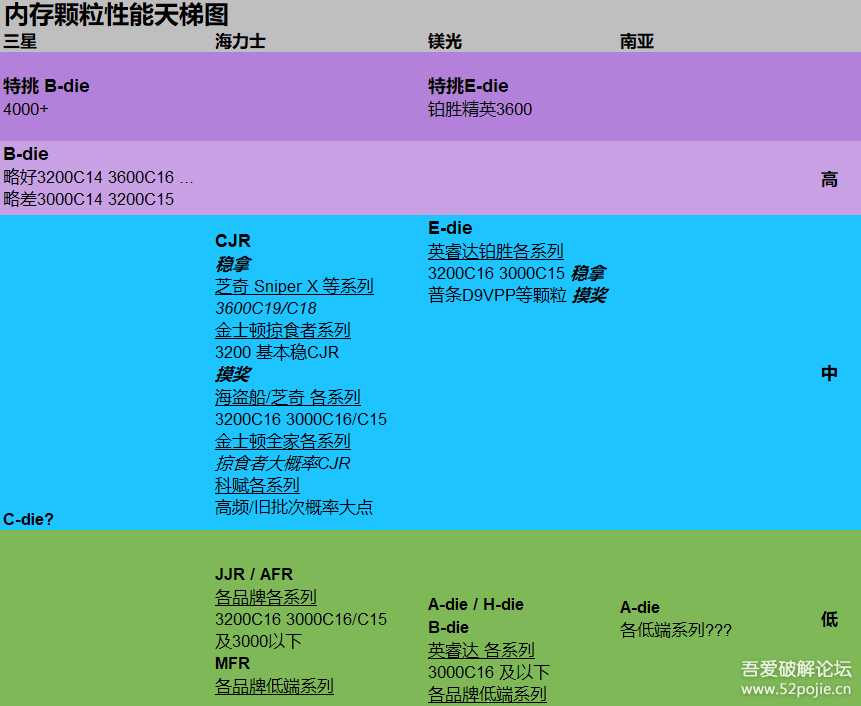Click the C-die? text in Samsung column
Screen dimensions: 861x706
pyautogui.click(x=28, y=518)
